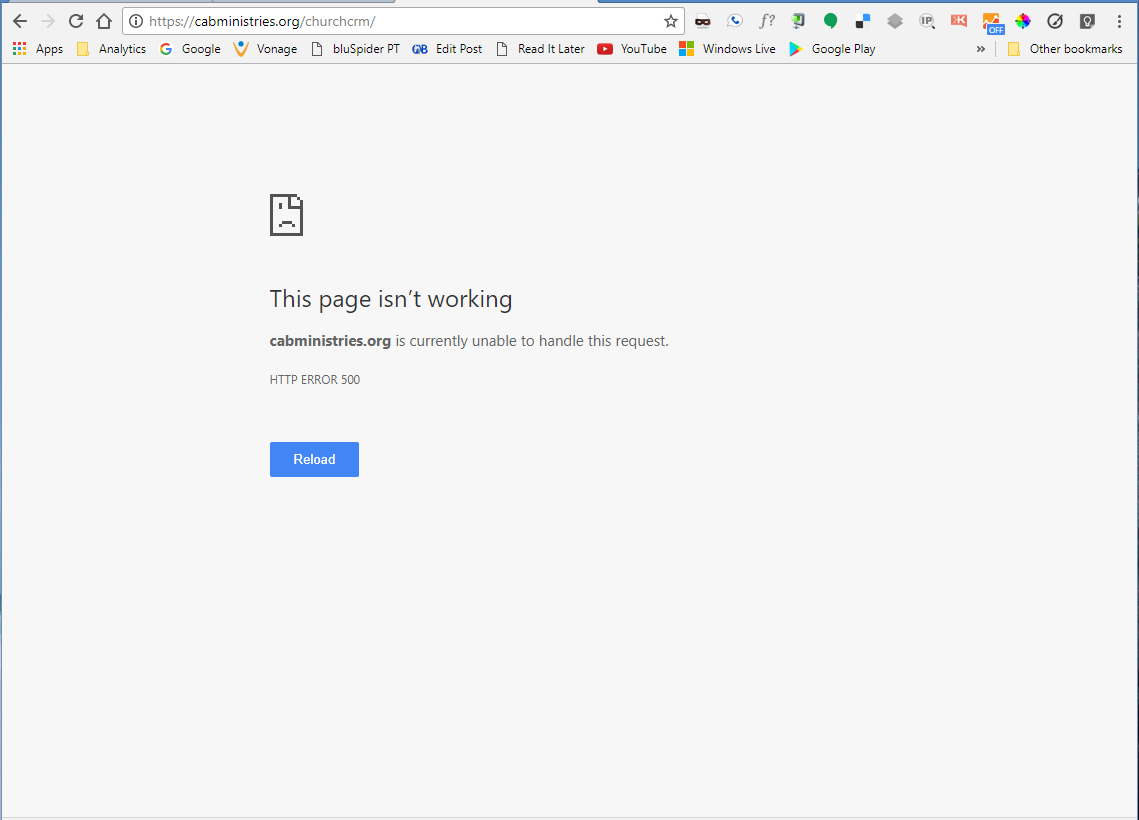Click the bold cabministries.org text
The height and width of the screenshot is (820, 1139).
(x=331, y=341)
